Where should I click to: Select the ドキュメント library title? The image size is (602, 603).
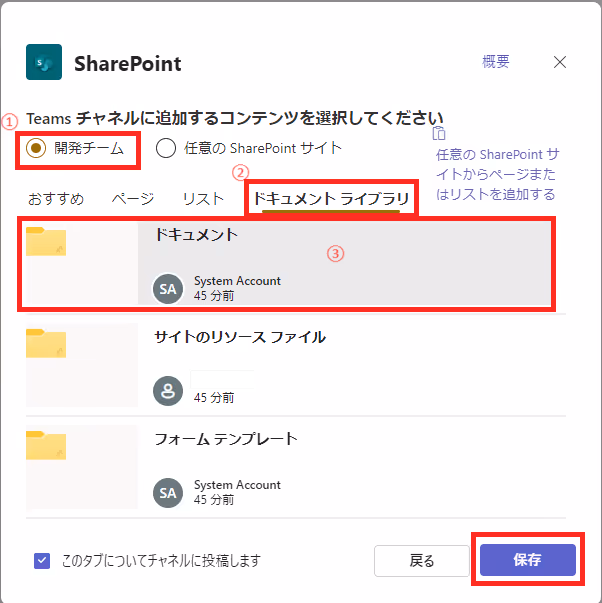click(x=196, y=235)
